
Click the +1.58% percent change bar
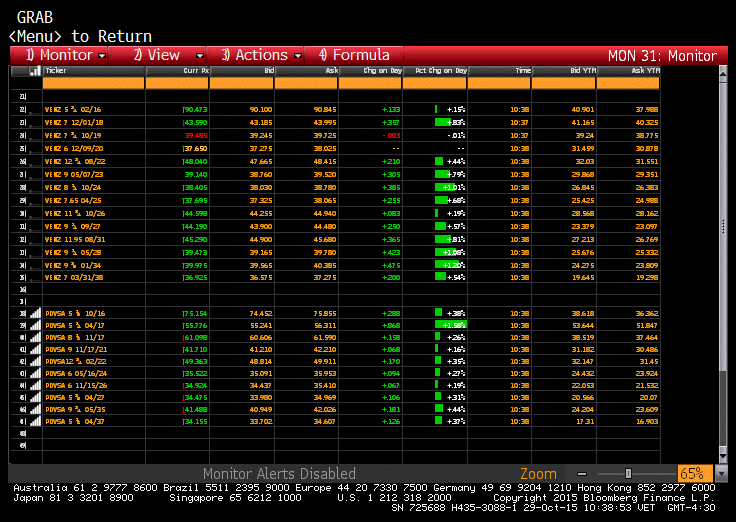[x=451, y=325]
